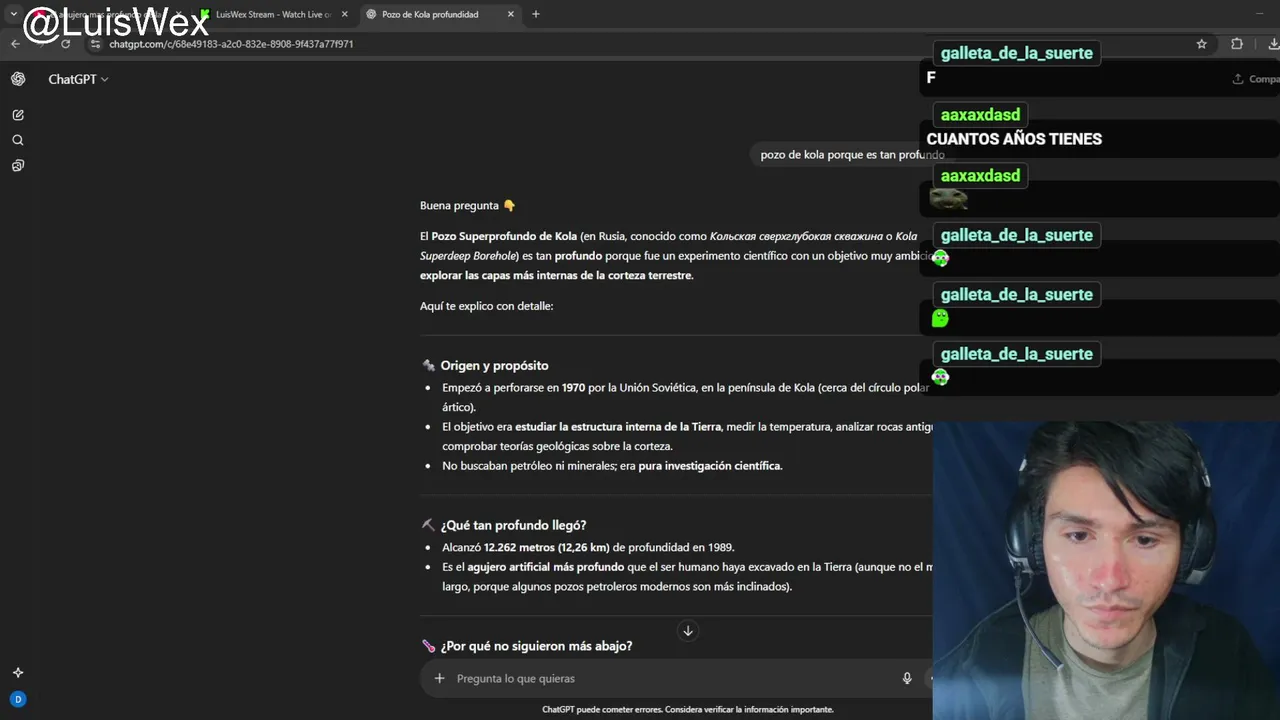Click the sparkle icon near sidebar bottom
The height and width of the screenshot is (720, 1280).
pos(18,673)
